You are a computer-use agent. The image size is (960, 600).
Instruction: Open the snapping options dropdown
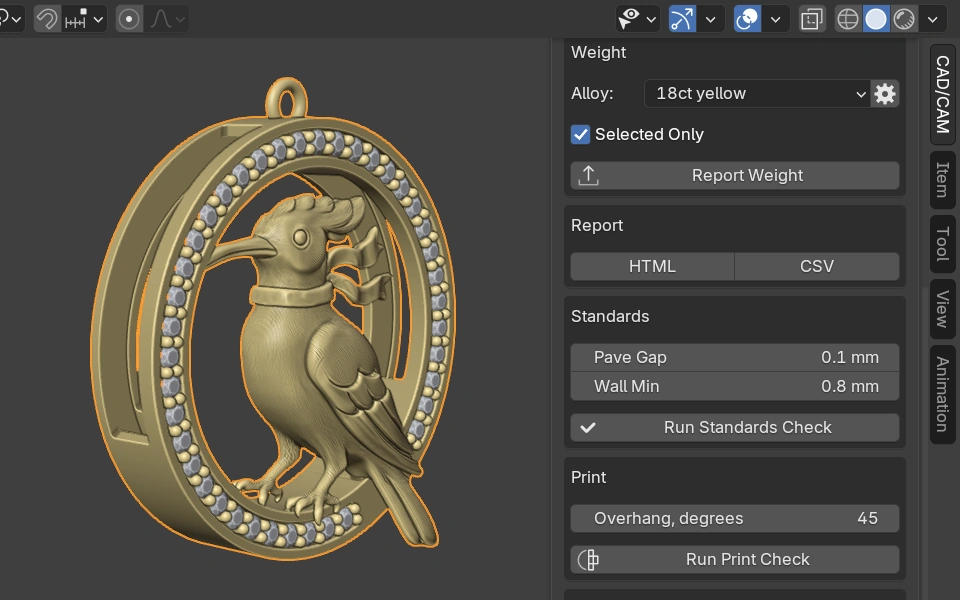click(x=84, y=19)
